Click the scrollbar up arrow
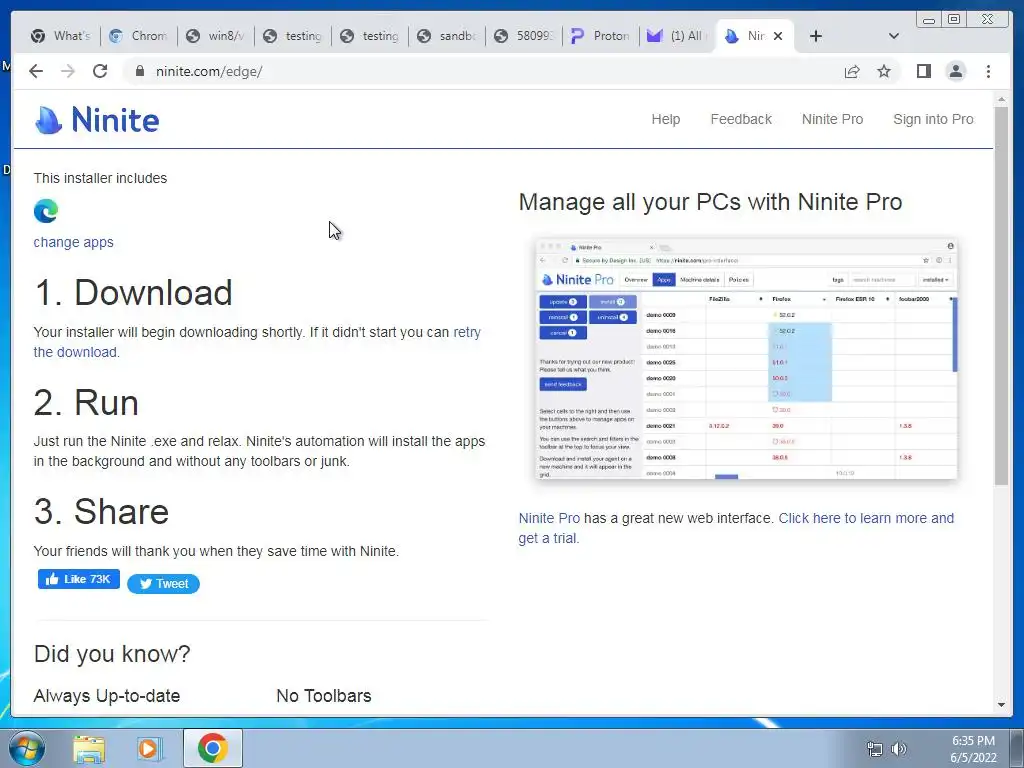The image size is (1024, 768). [1001, 100]
